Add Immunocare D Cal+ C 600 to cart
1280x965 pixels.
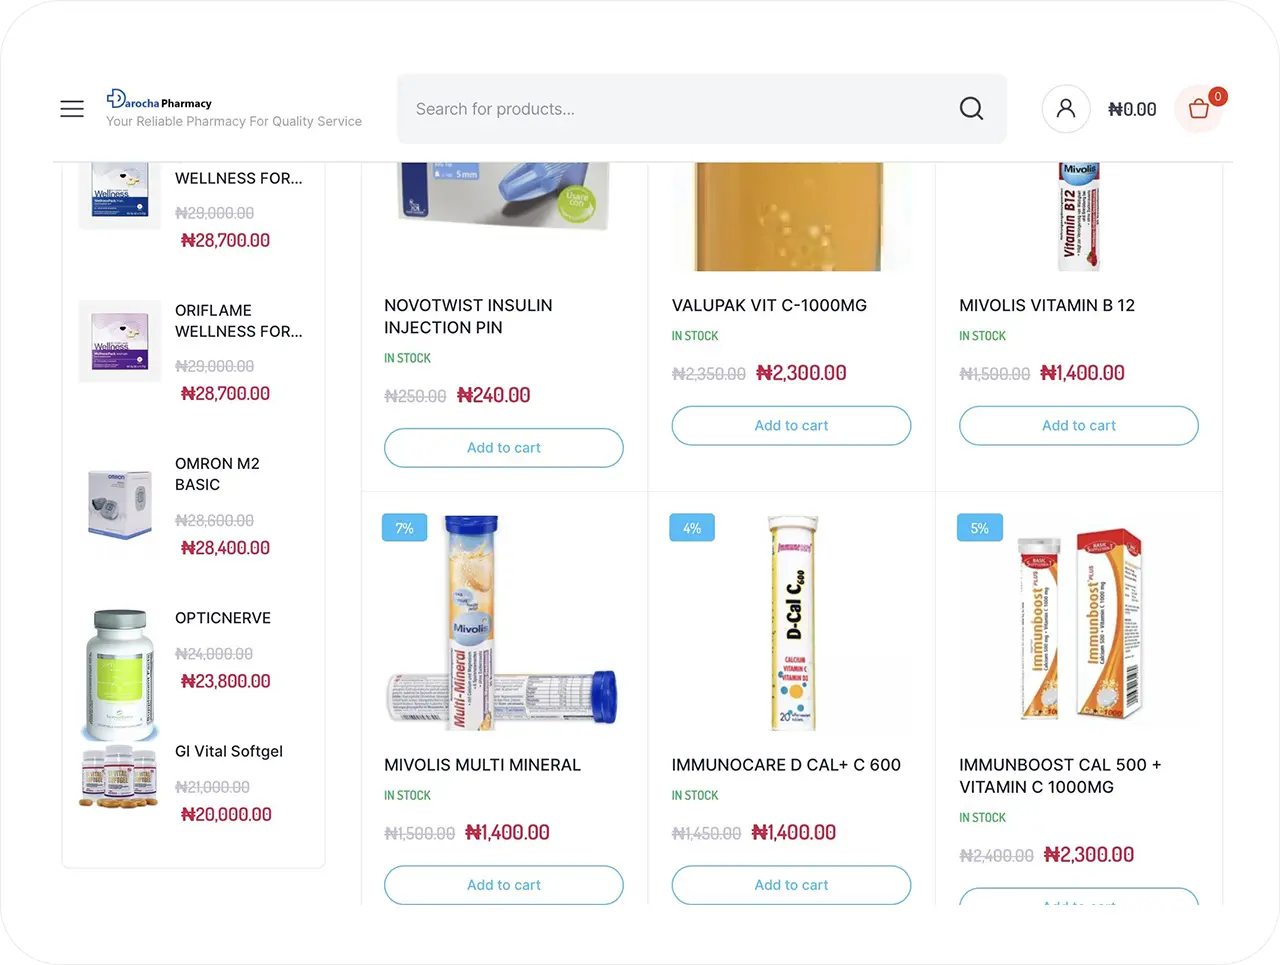point(791,885)
